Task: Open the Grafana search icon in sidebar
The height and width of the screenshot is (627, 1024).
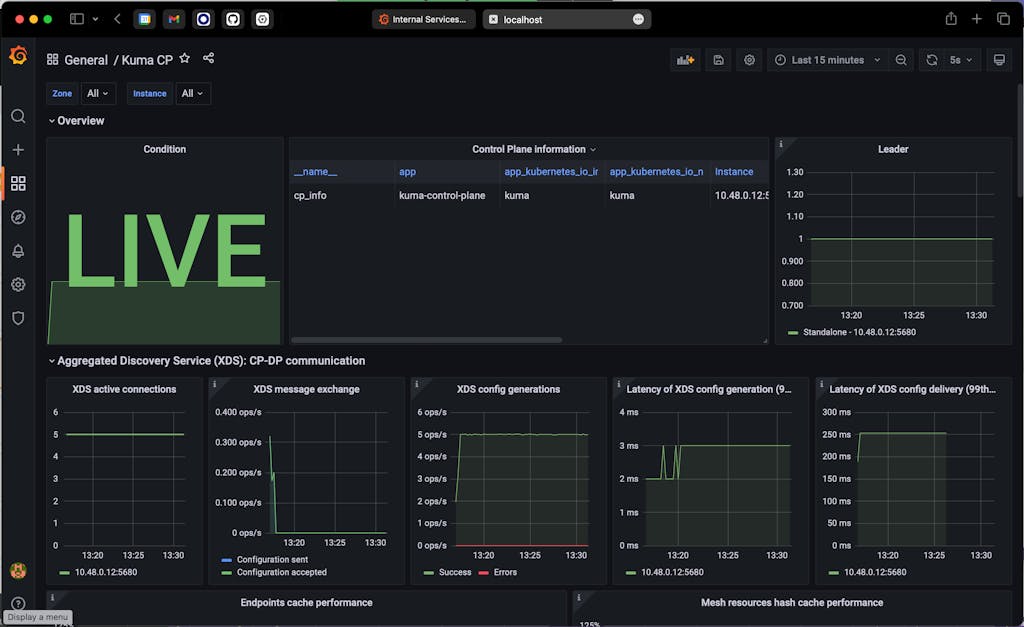Action: pos(18,116)
